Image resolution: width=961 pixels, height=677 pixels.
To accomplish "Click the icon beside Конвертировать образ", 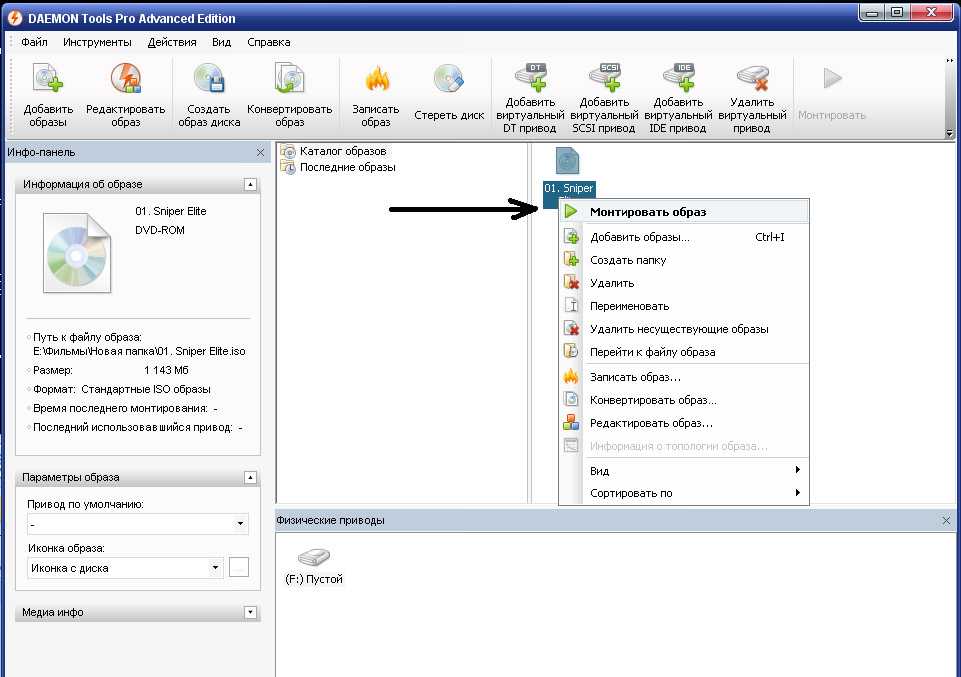I will tap(571, 399).
